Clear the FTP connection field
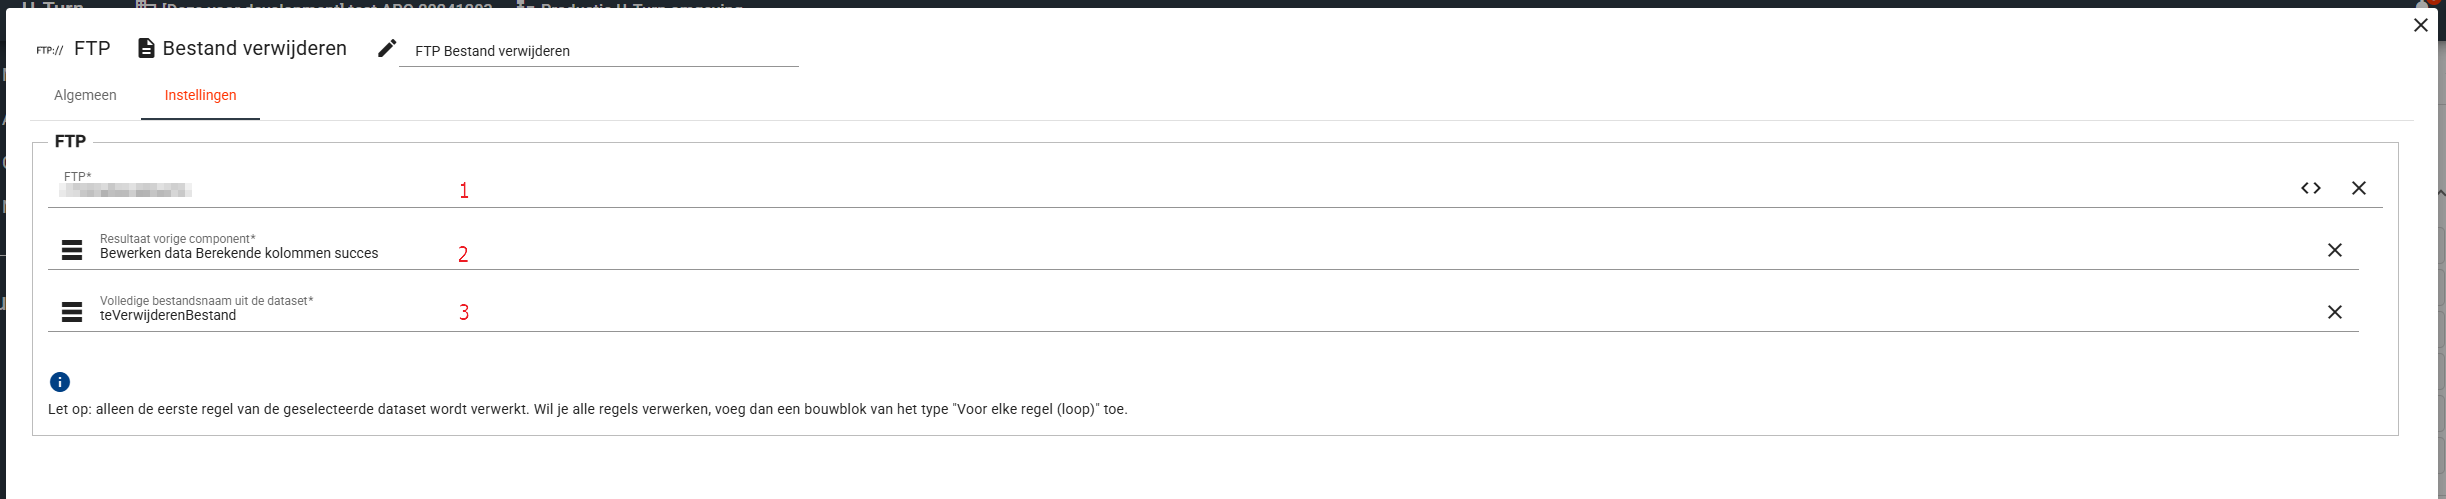 click(x=2358, y=188)
